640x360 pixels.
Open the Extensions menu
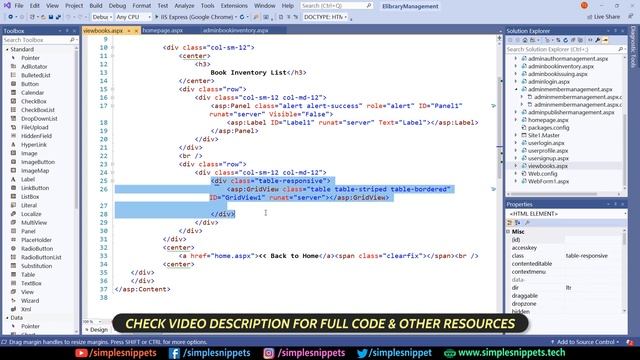tap(234, 6)
